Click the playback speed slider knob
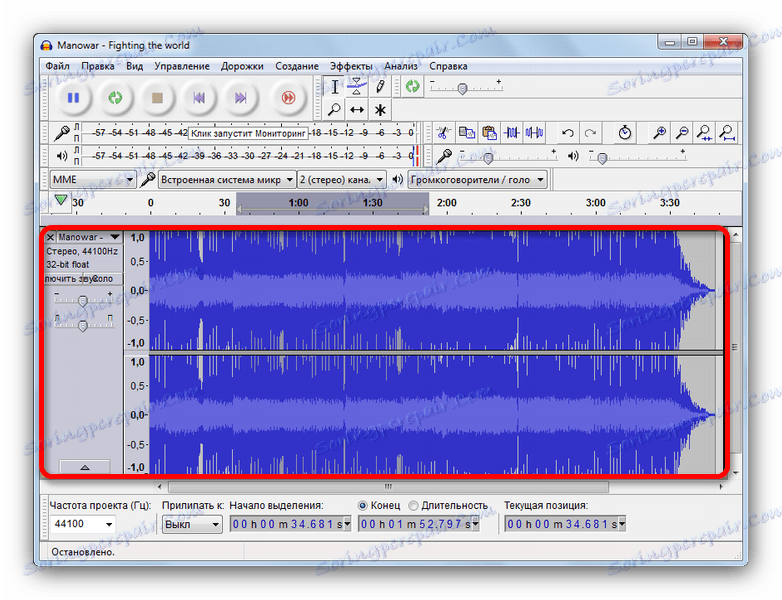This screenshot has height=600, width=782. click(462, 89)
